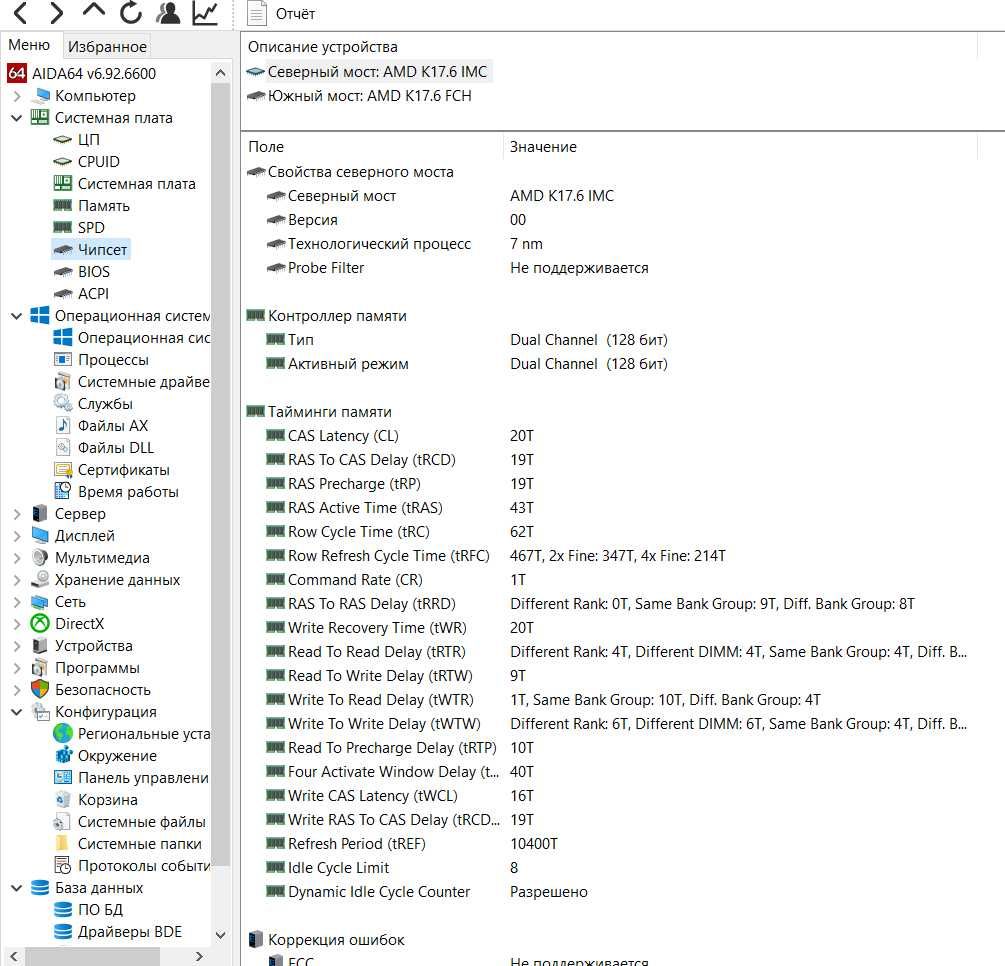The image size is (1005, 966).
Task: Open the Время работы page
Action: coord(128,492)
